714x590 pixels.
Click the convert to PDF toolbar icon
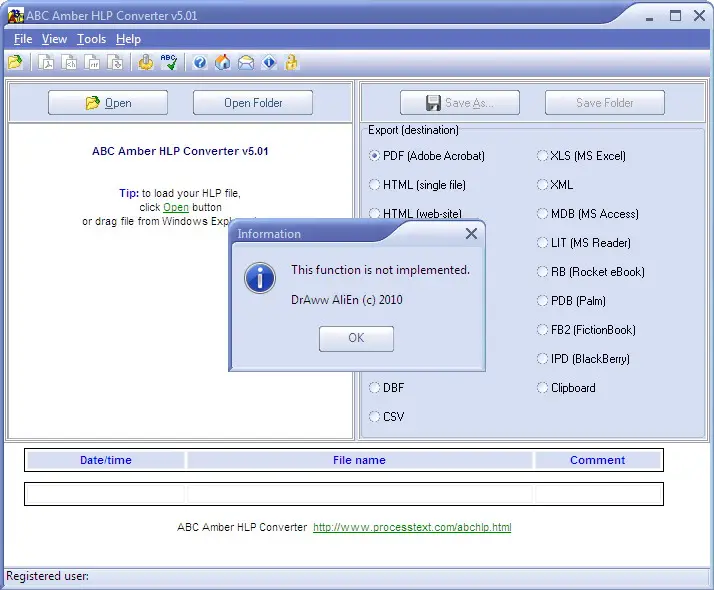coord(46,62)
